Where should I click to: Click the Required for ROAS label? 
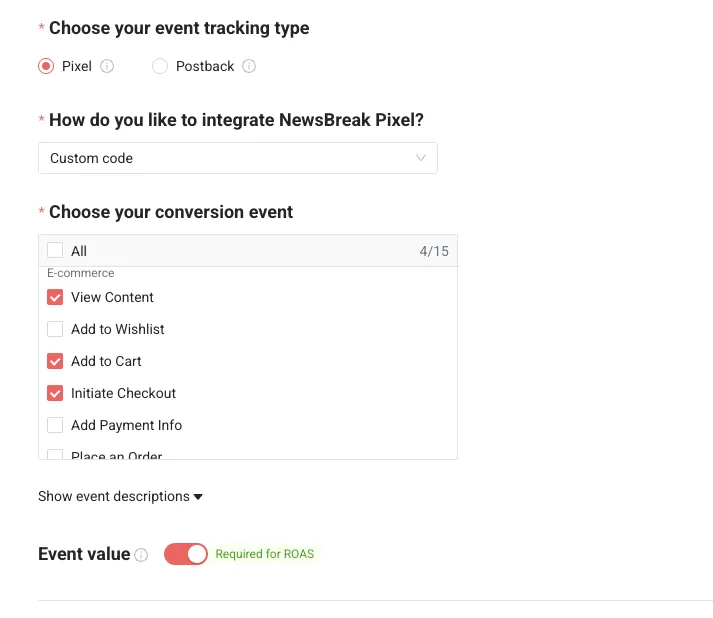(265, 554)
